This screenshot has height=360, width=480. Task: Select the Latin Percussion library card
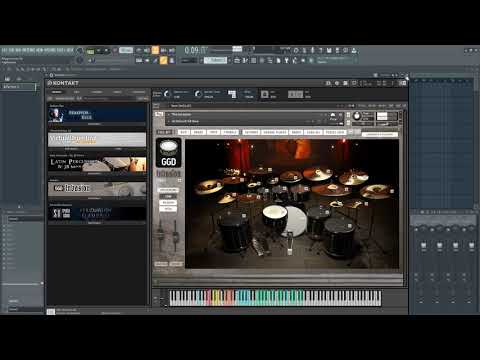click(x=97, y=164)
